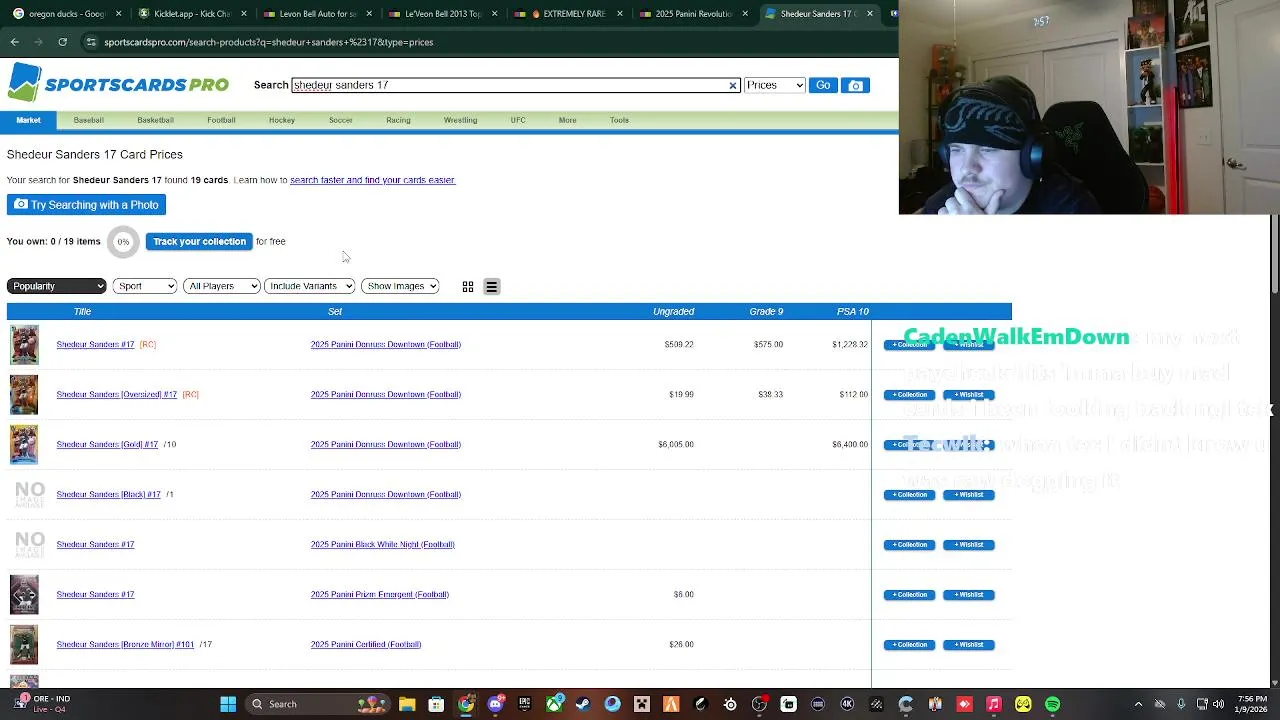Viewport: 1280px width, 720px height.
Task: Open the Racing menu
Action: [398, 120]
